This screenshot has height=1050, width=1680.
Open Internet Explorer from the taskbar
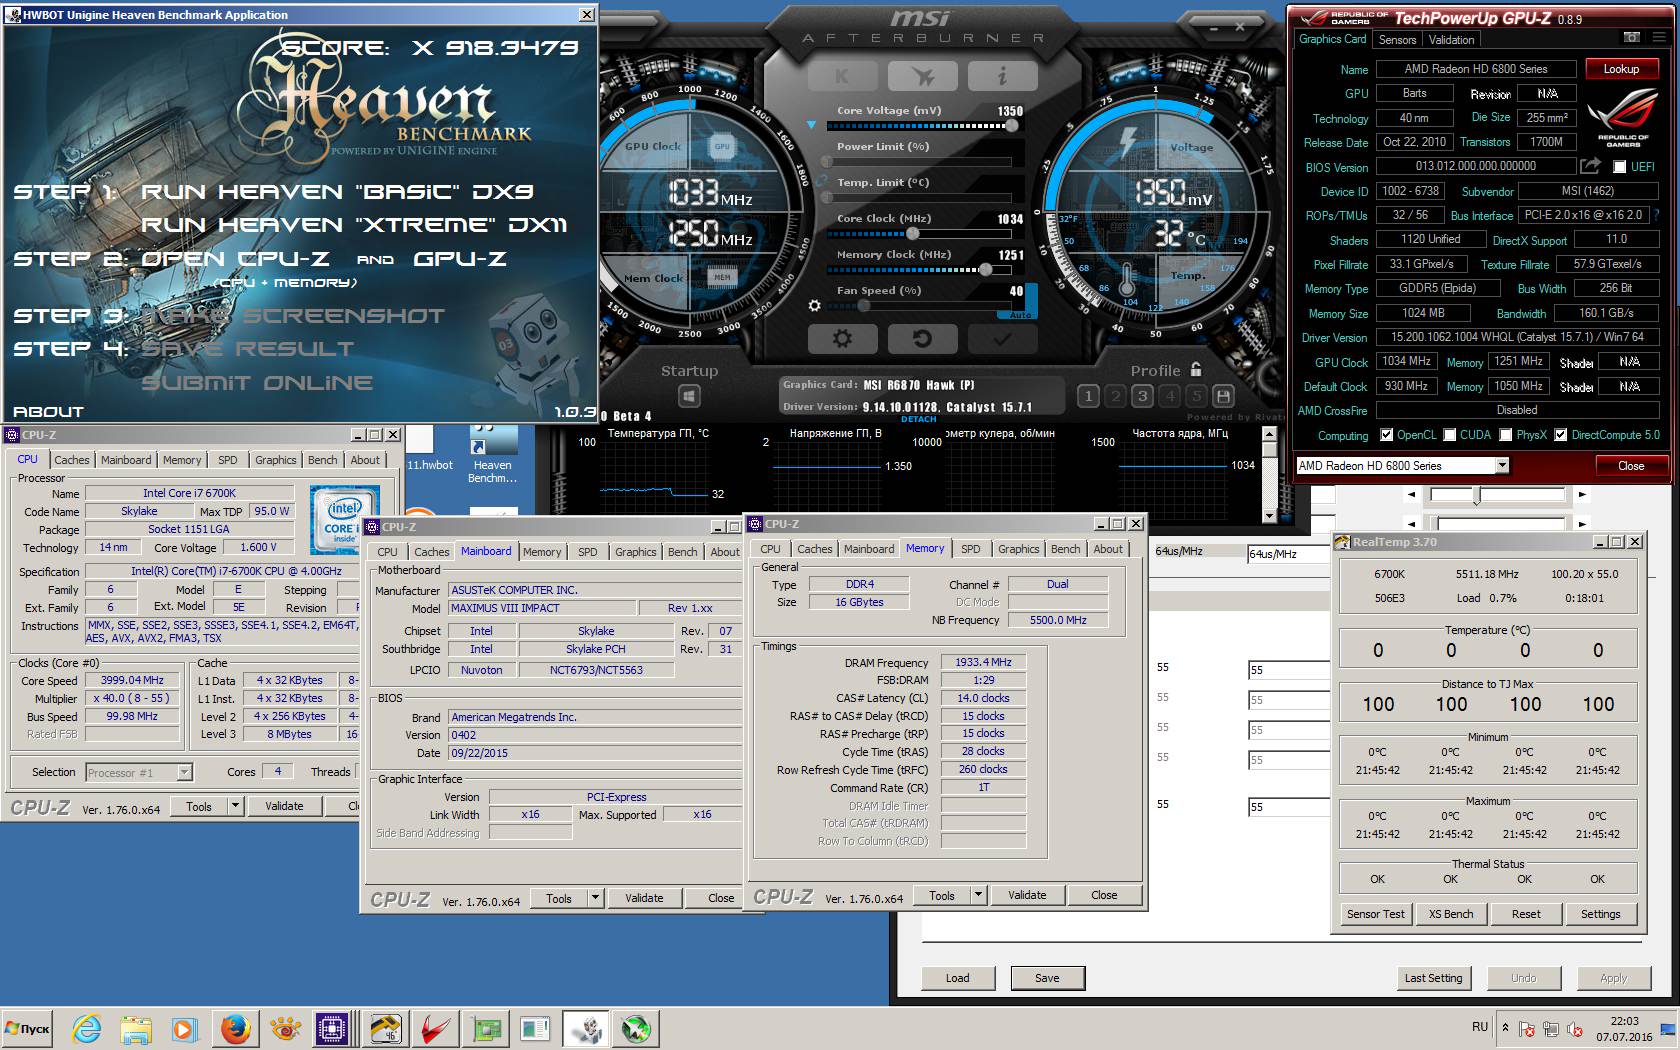tap(86, 1028)
